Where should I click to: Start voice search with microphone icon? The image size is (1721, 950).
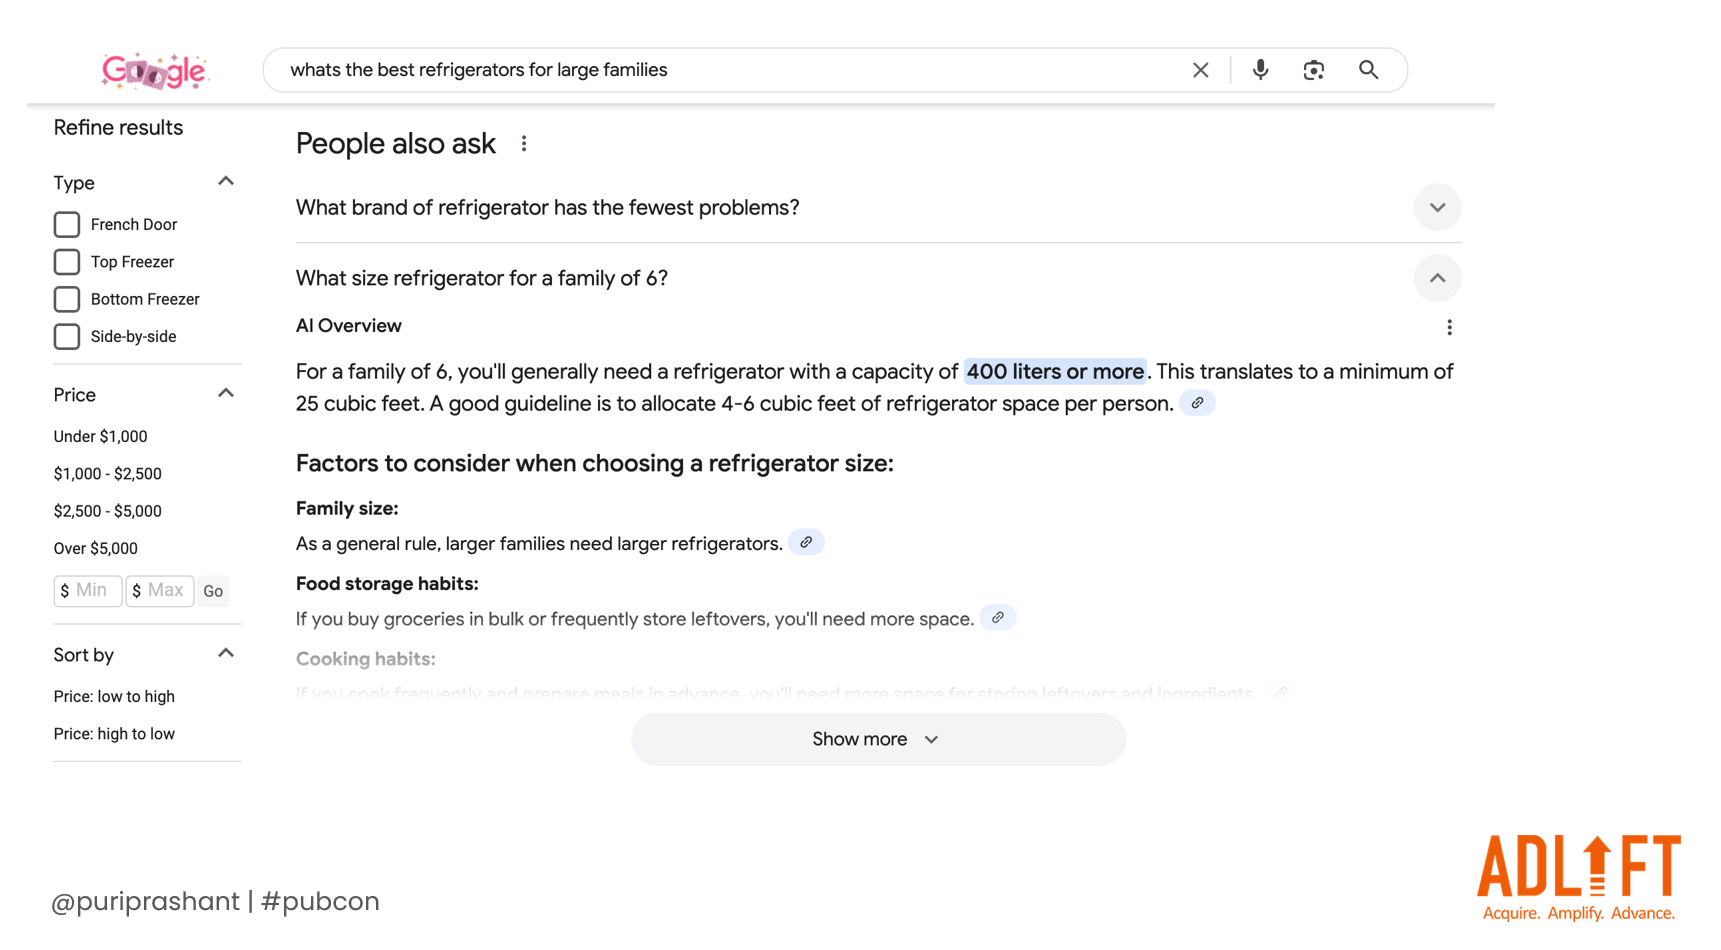coord(1260,70)
